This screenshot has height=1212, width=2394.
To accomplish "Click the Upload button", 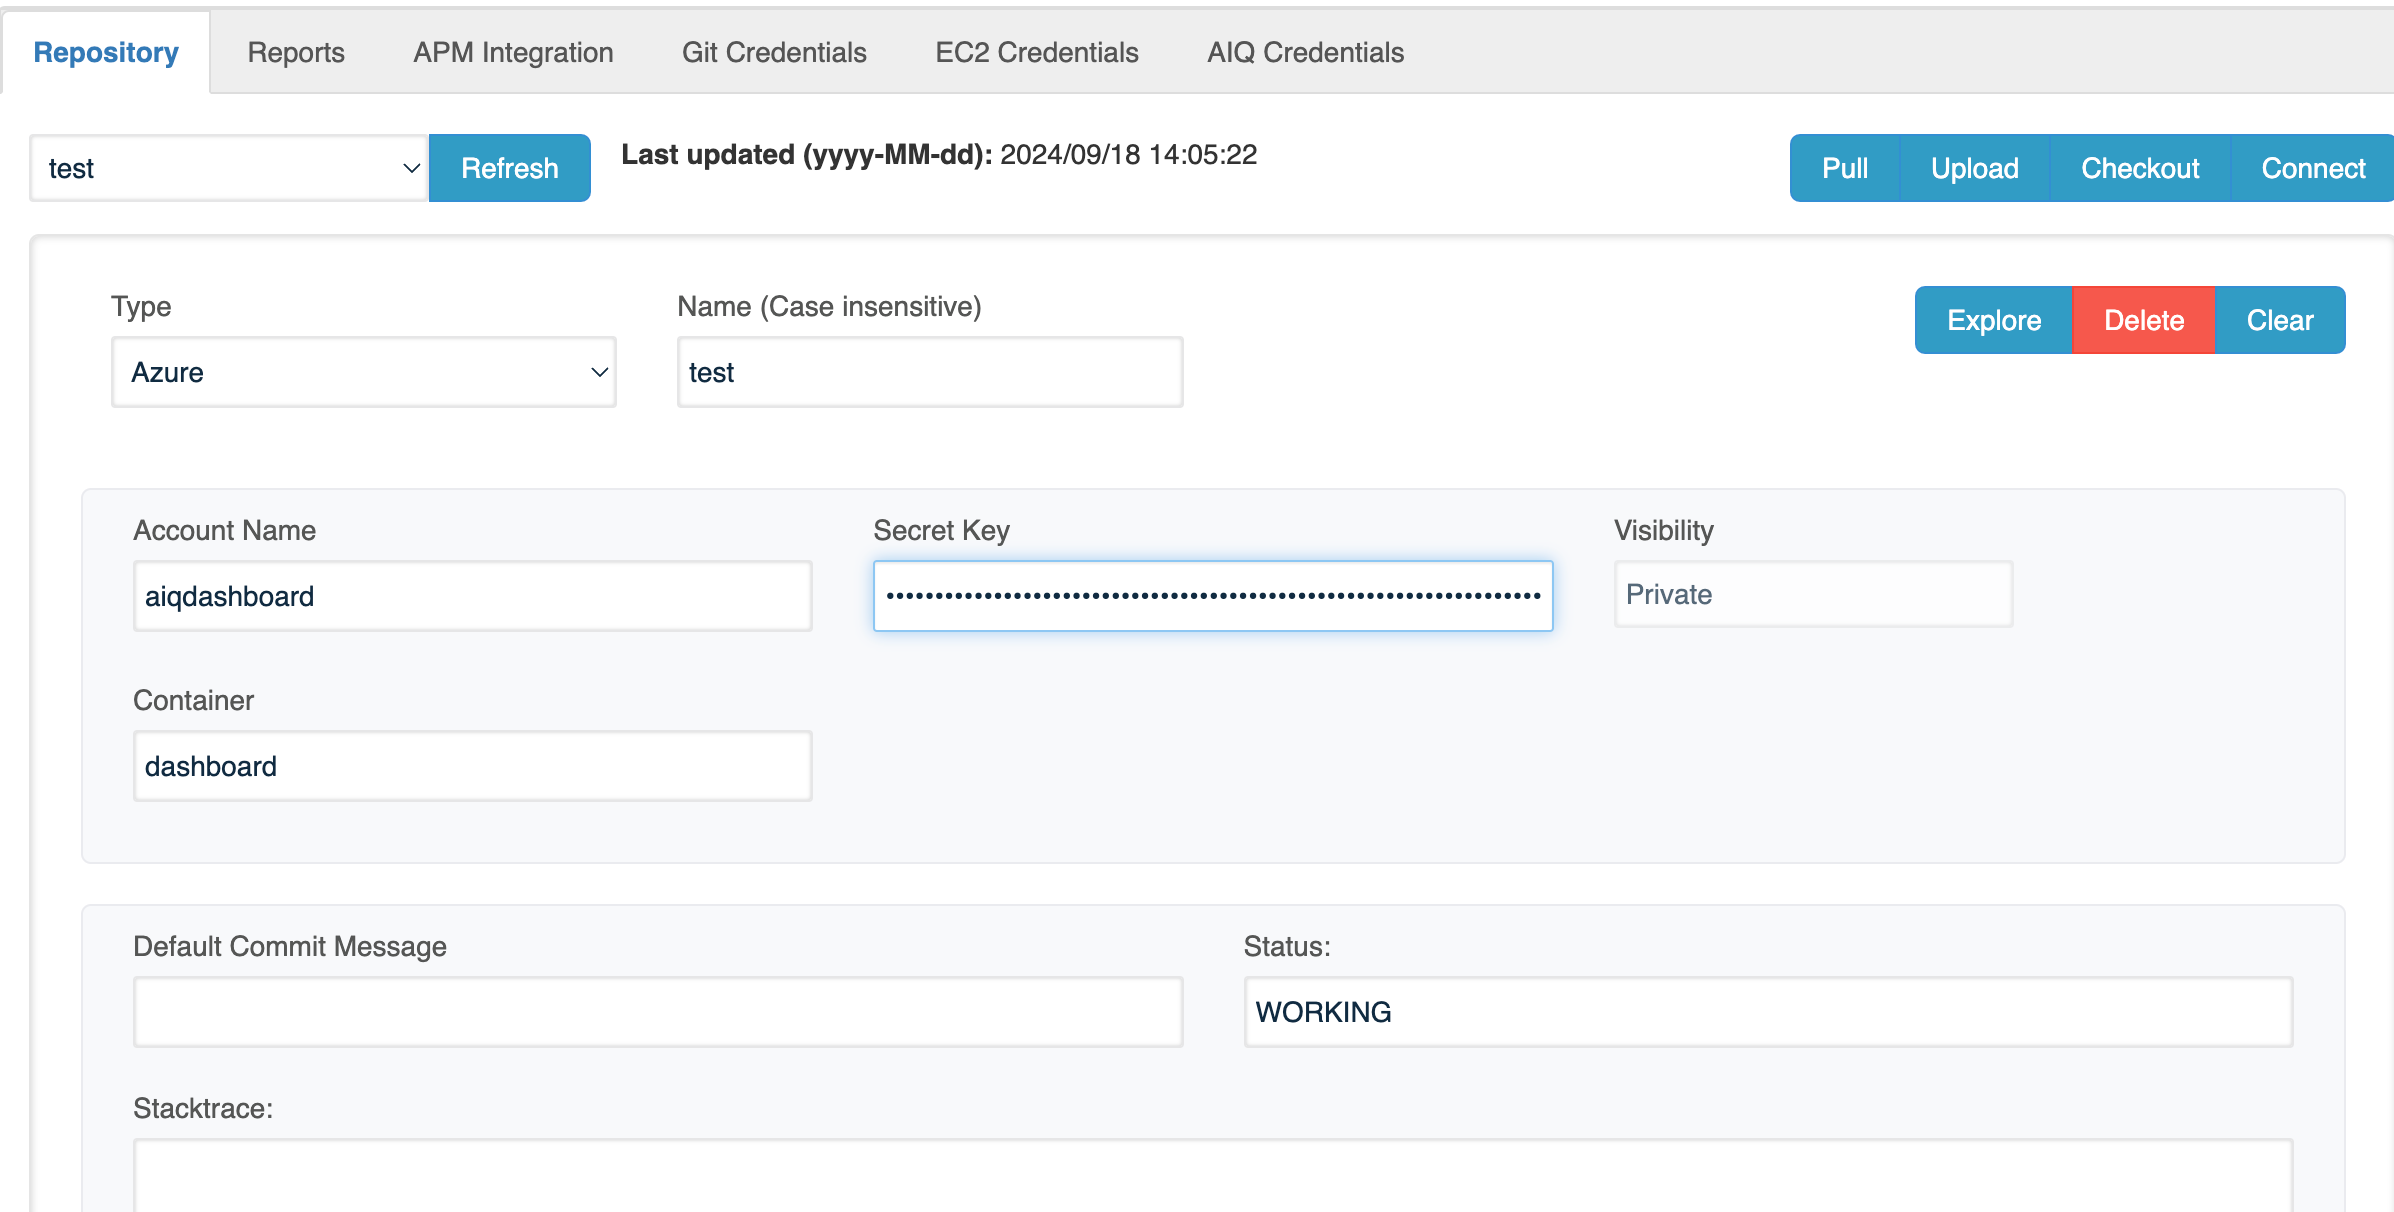I will click(x=1975, y=168).
